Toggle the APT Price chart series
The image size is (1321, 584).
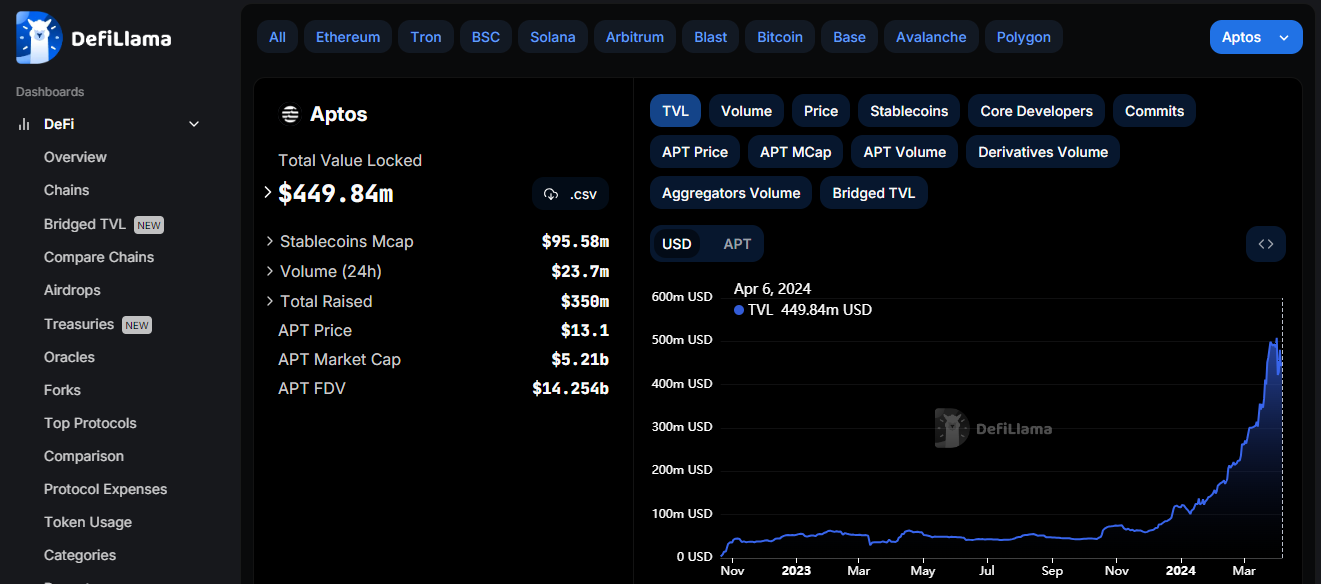(695, 152)
